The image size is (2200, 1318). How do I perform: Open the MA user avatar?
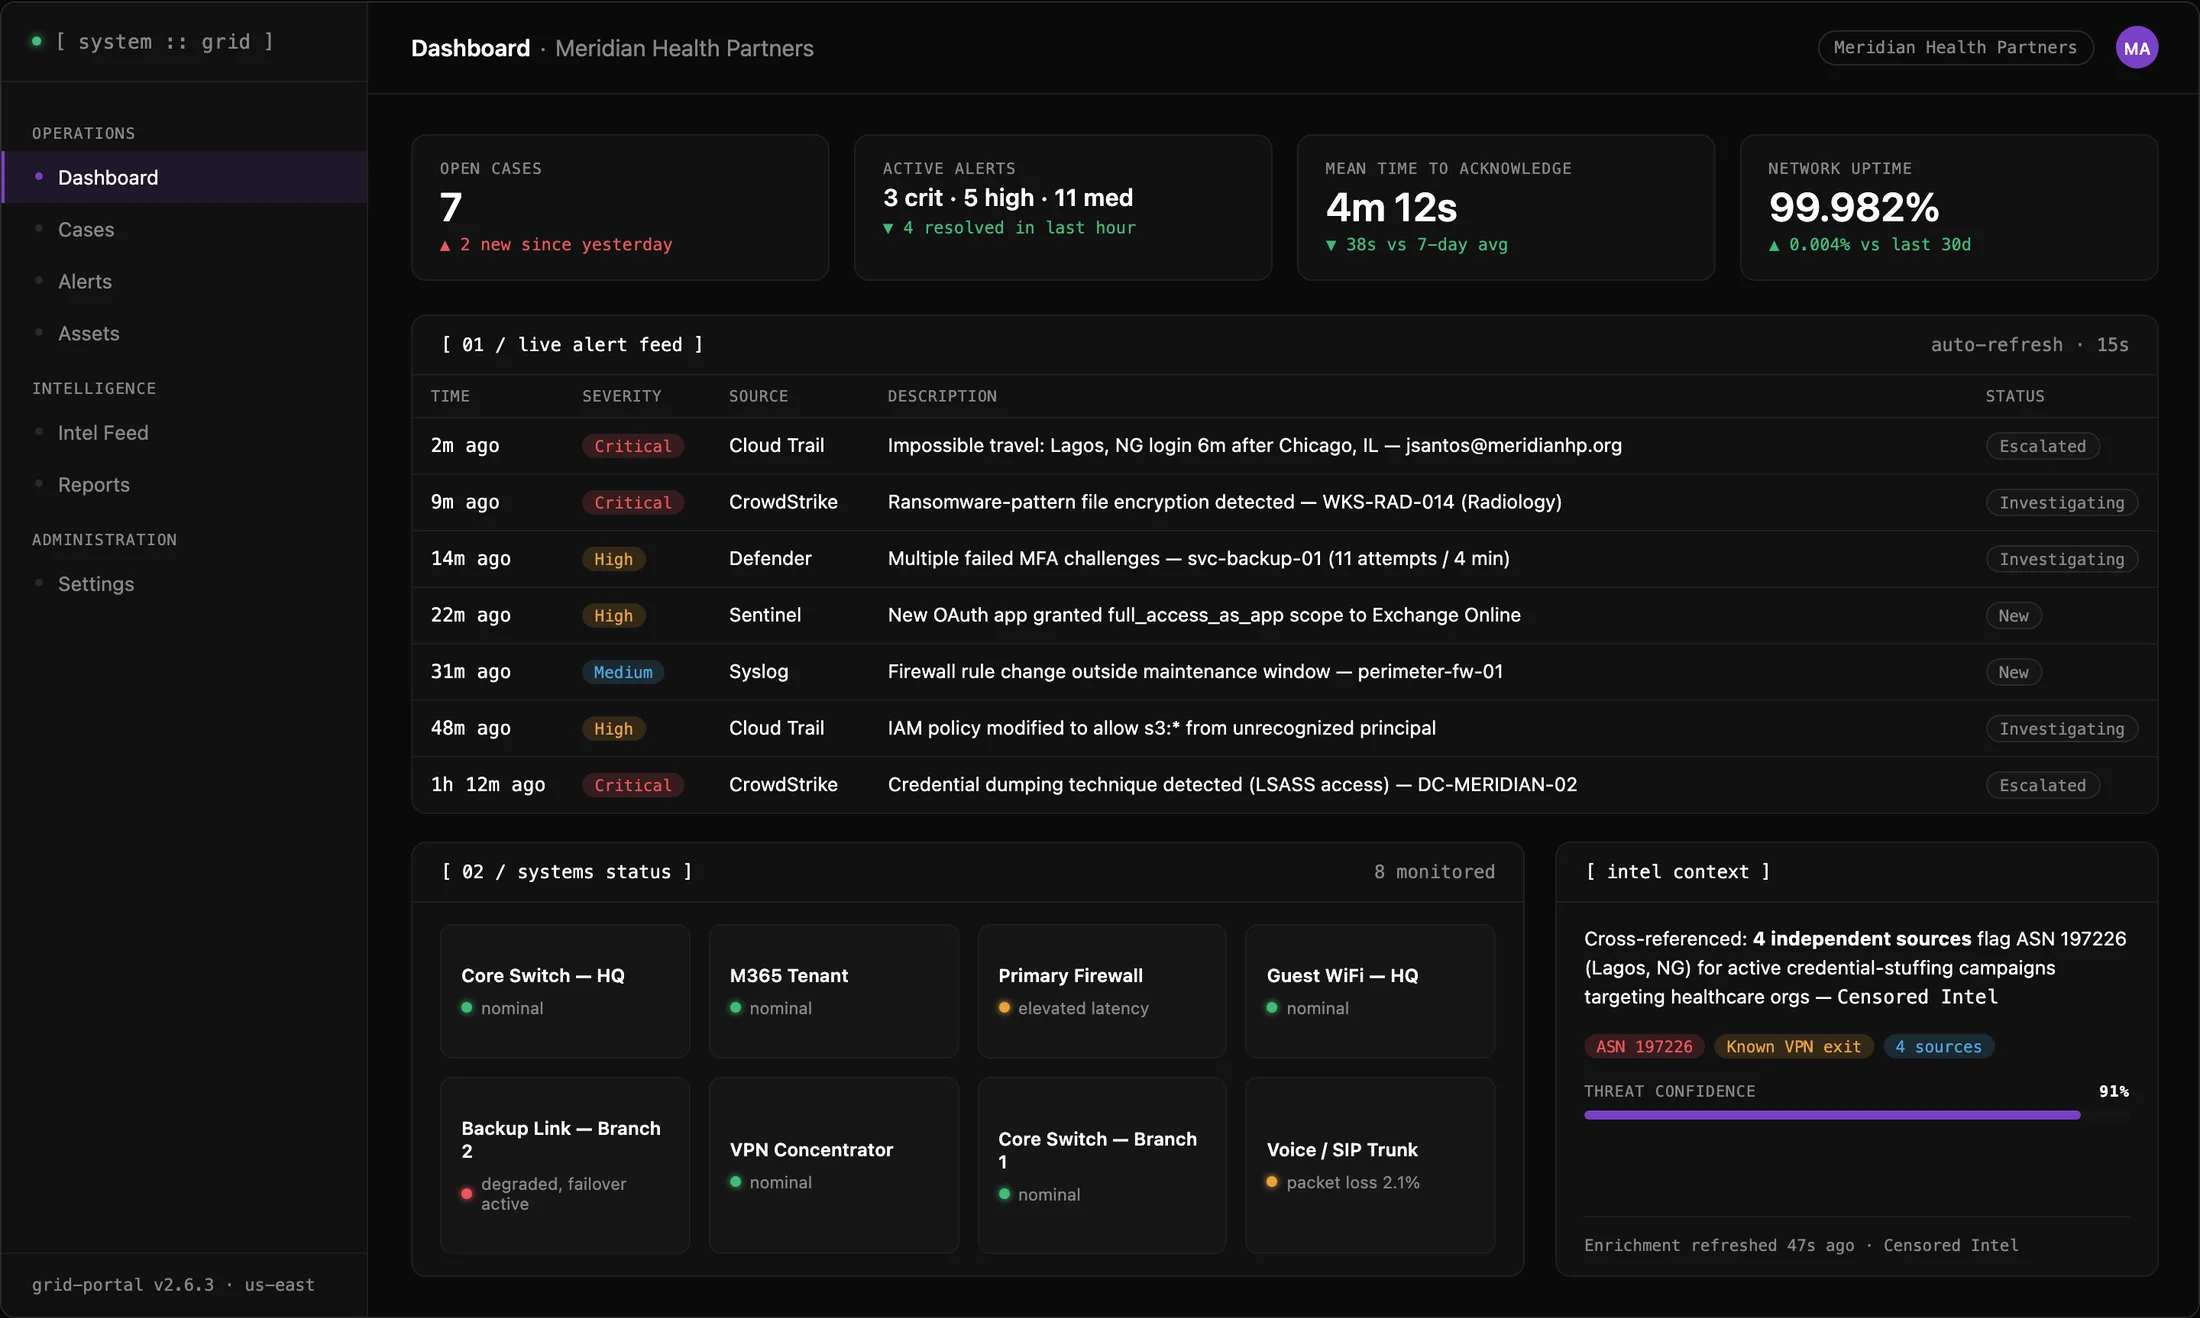click(2136, 48)
